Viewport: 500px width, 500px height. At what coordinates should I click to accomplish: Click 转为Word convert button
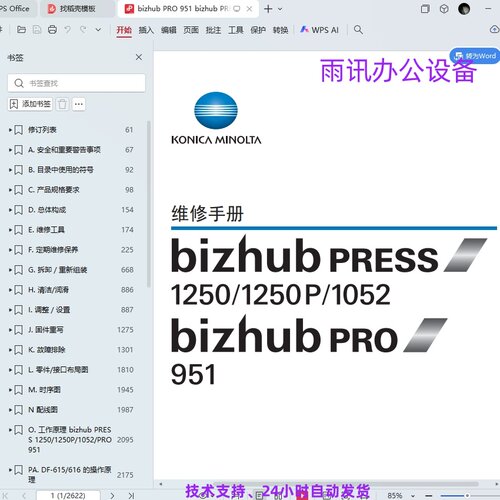[475, 56]
